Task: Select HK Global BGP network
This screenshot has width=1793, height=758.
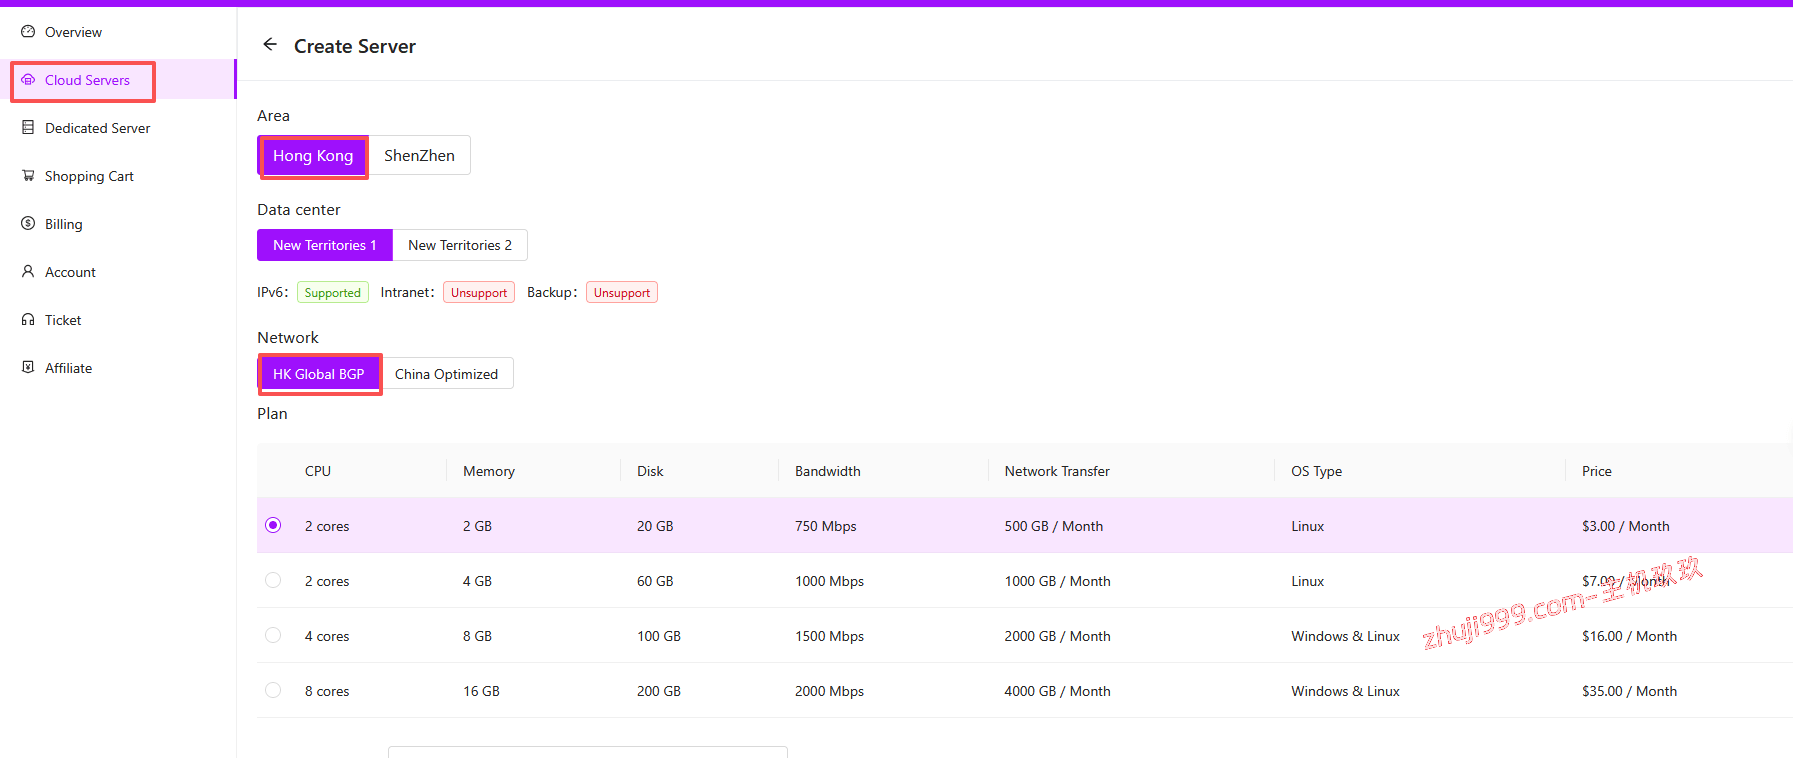Action: click(x=319, y=374)
